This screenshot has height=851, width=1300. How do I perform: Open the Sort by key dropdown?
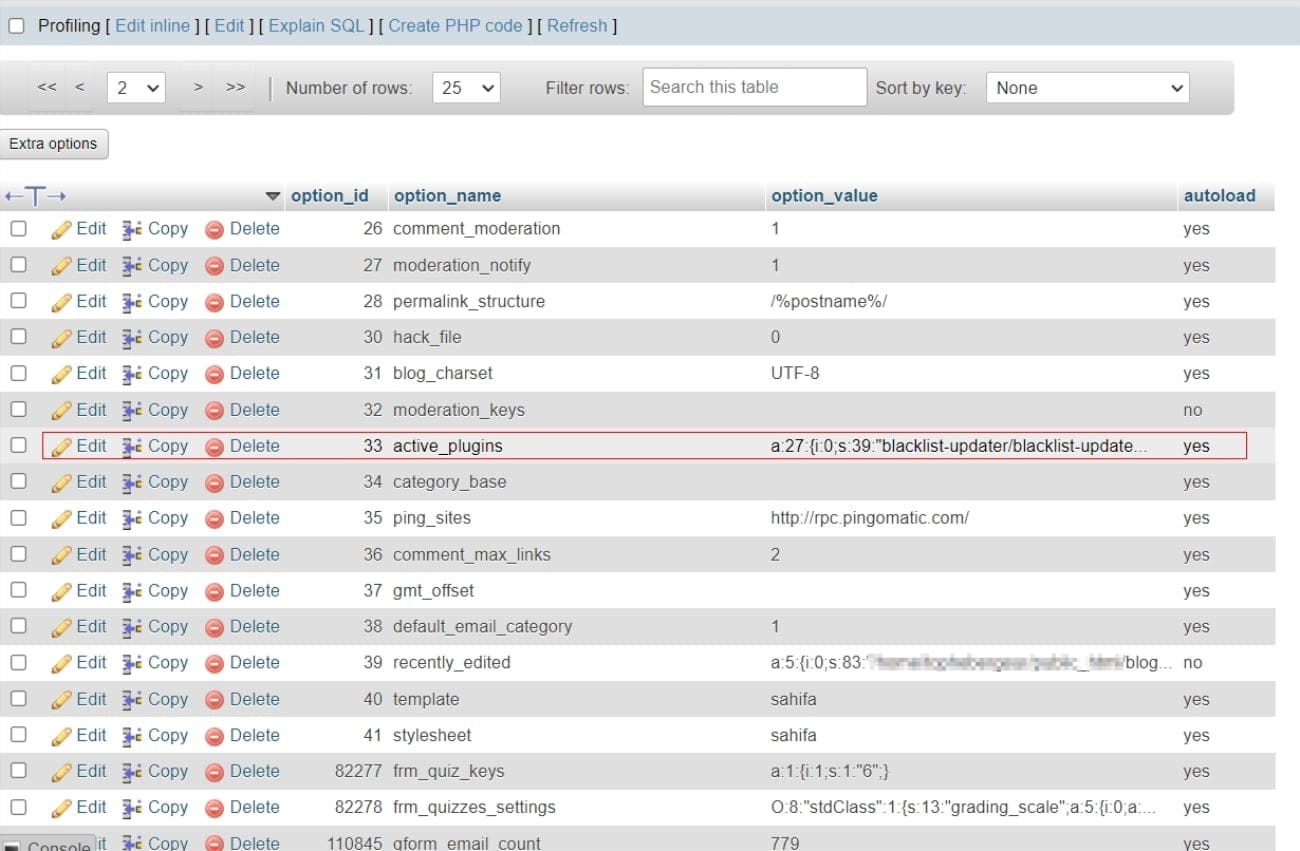coord(1087,88)
